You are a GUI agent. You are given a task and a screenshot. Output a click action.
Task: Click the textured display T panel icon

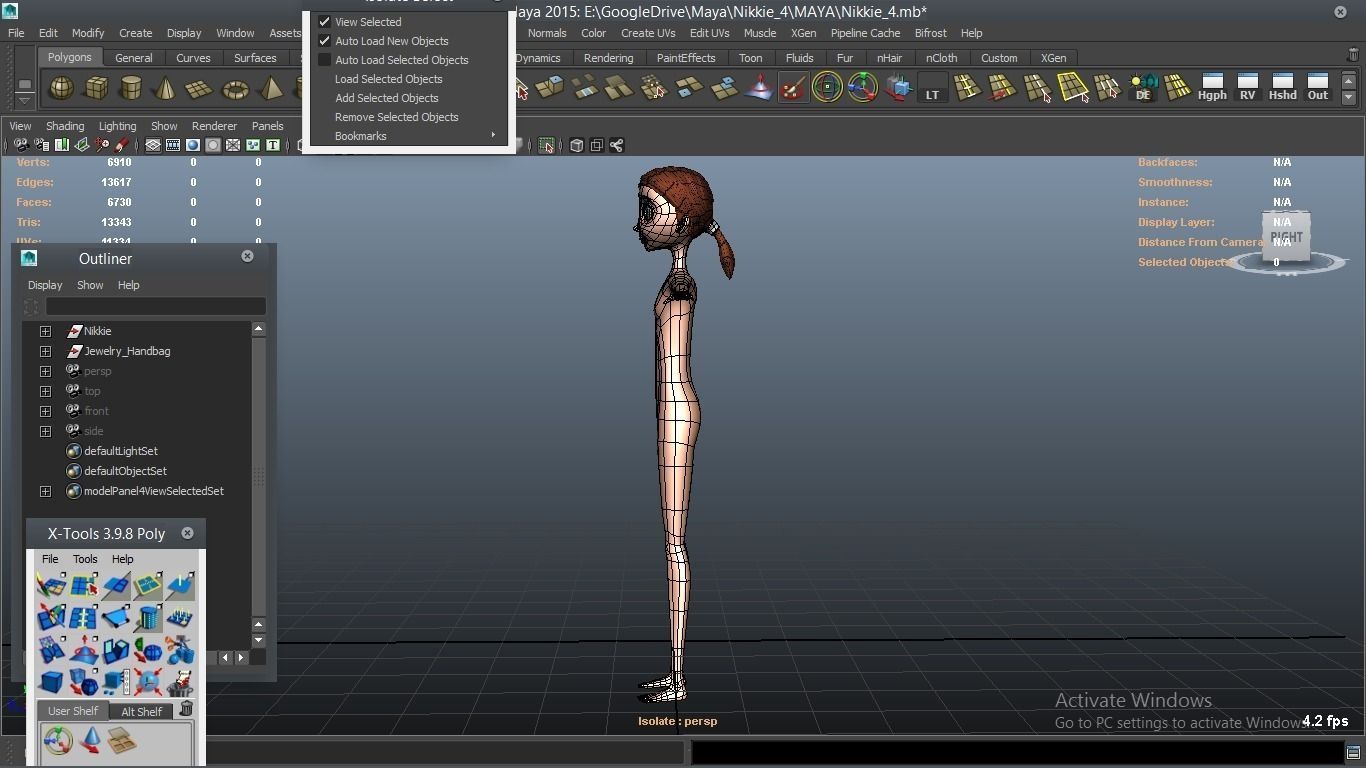coord(273,145)
